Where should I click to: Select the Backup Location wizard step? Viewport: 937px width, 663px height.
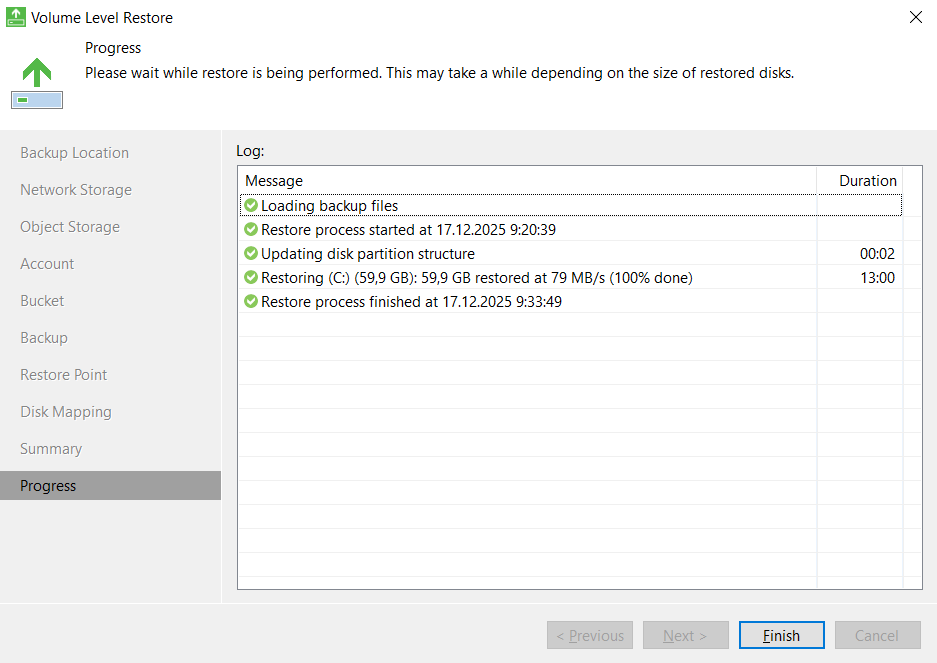pyautogui.click(x=75, y=153)
